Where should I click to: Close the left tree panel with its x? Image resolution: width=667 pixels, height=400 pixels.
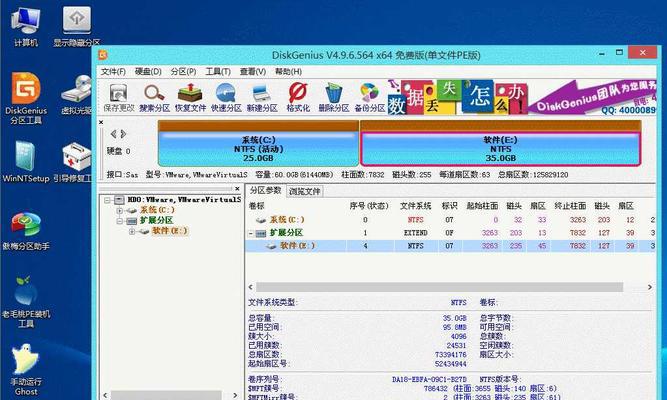pos(237,189)
